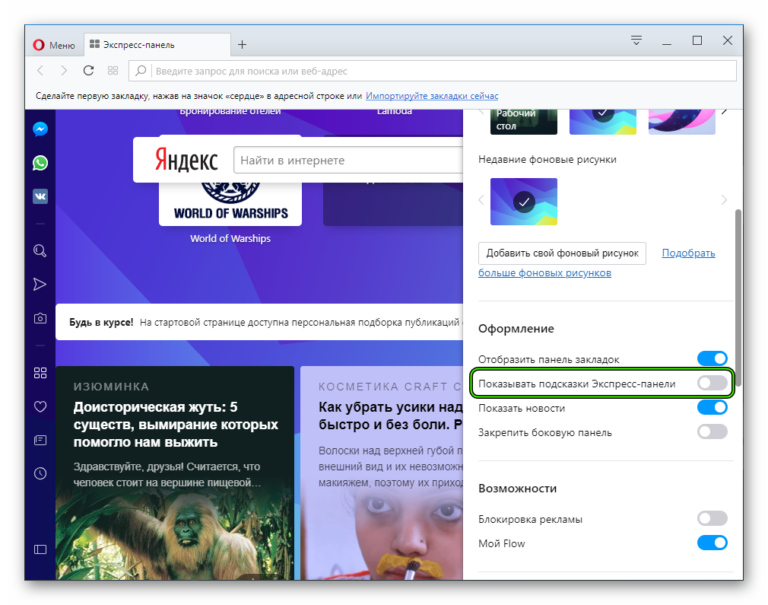768x605 pixels.
Task: Go forward with the forward arrow
Action: click(x=64, y=71)
